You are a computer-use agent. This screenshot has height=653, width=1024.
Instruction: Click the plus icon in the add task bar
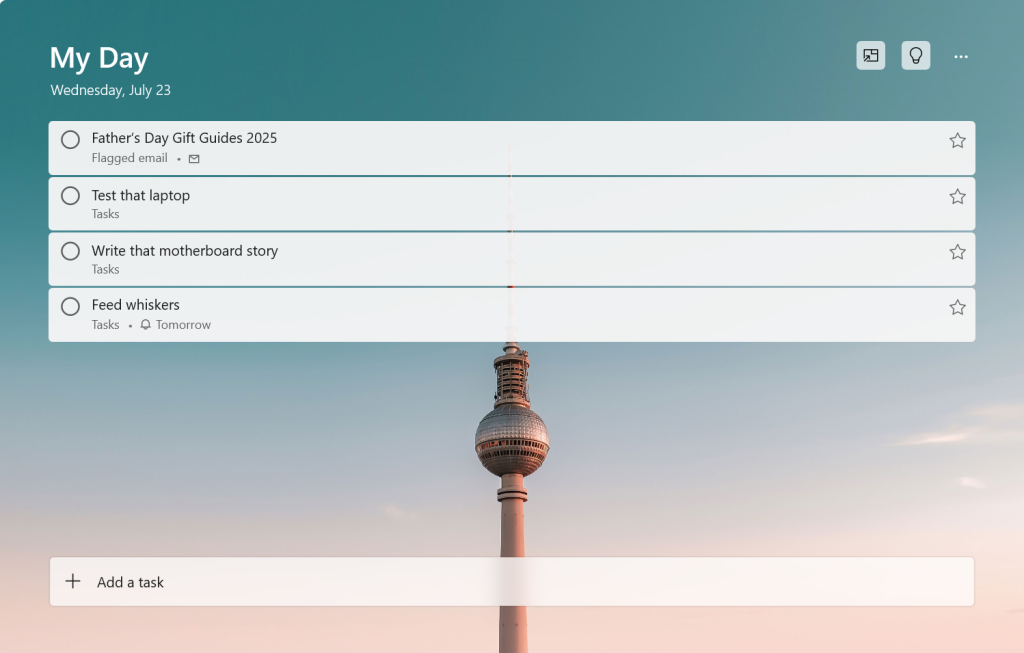pos(73,582)
